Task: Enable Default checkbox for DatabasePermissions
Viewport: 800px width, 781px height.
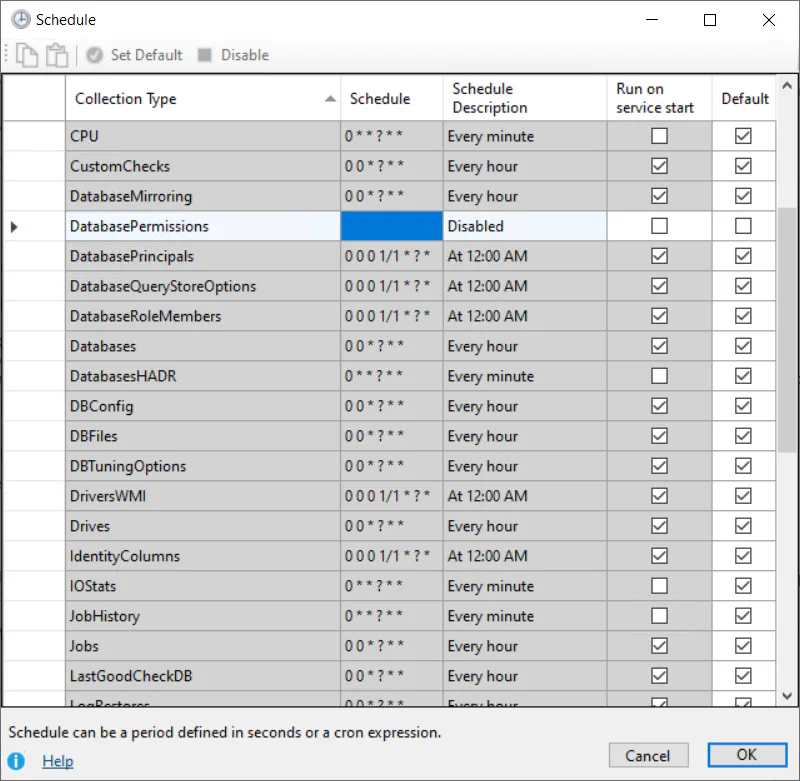Action: 743,227
